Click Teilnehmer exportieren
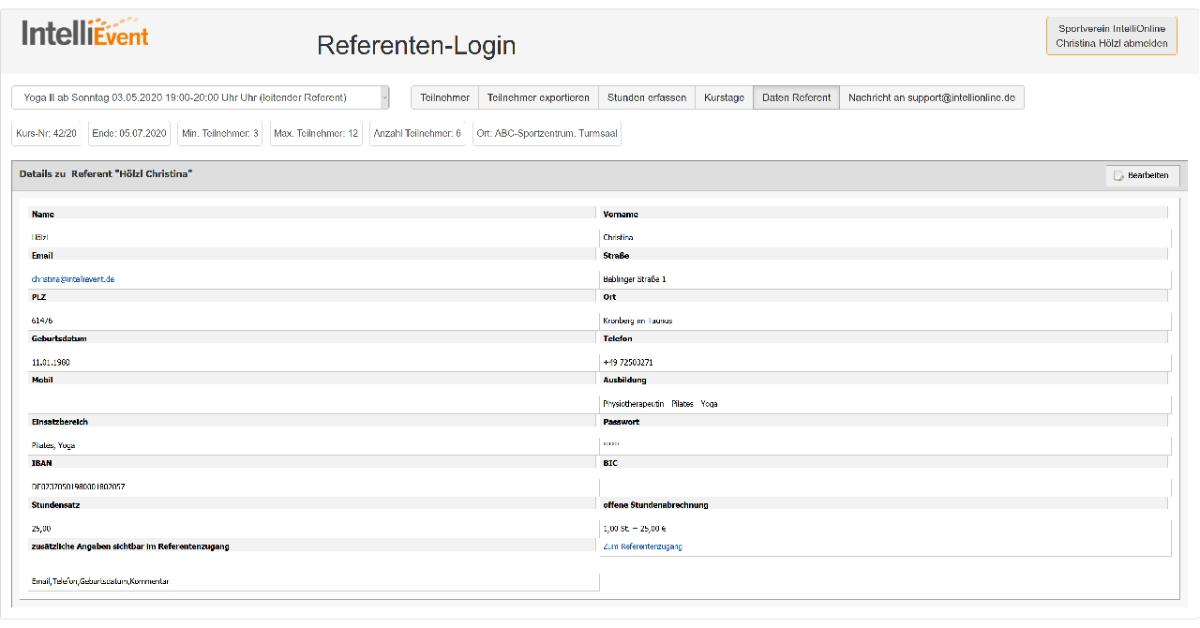 pos(540,97)
